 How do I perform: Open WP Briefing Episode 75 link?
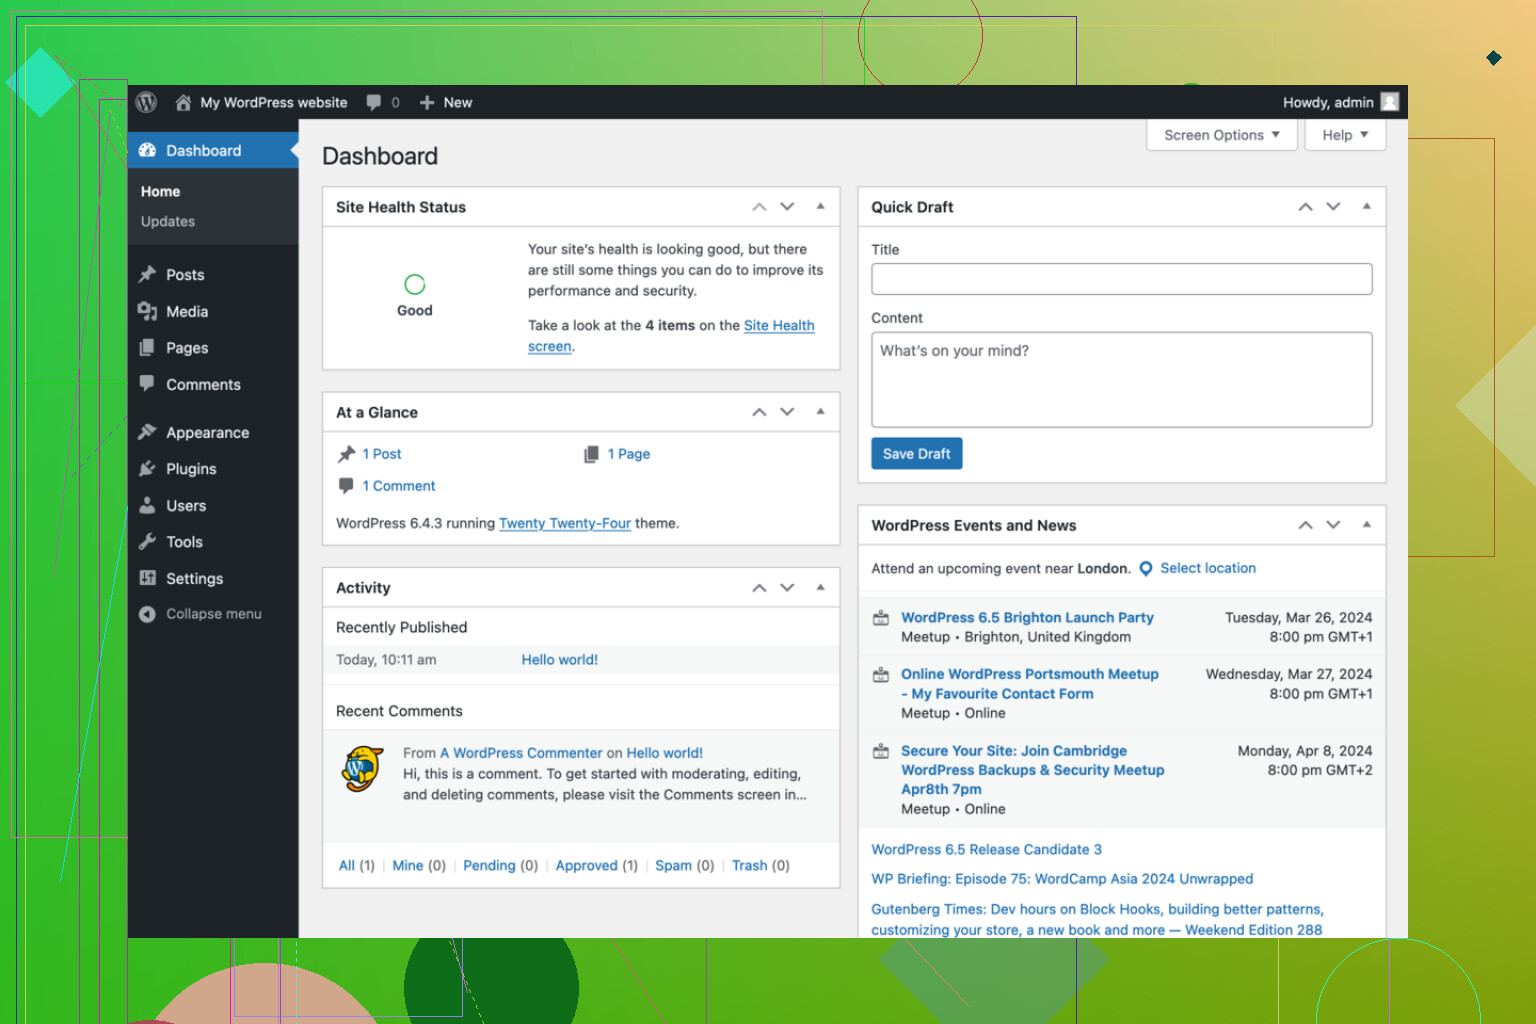pyautogui.click(x=1062, y=879)
